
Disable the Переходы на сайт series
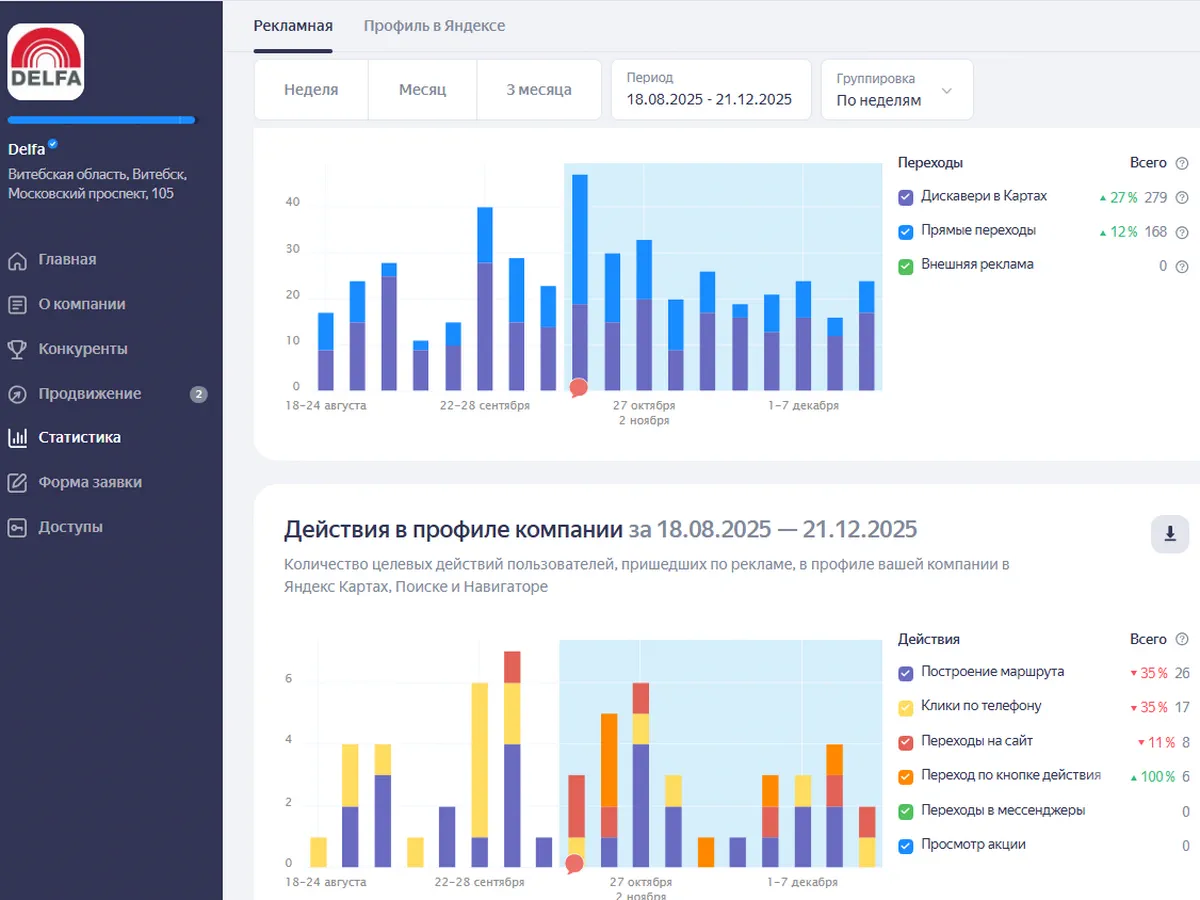pos(906,742)
